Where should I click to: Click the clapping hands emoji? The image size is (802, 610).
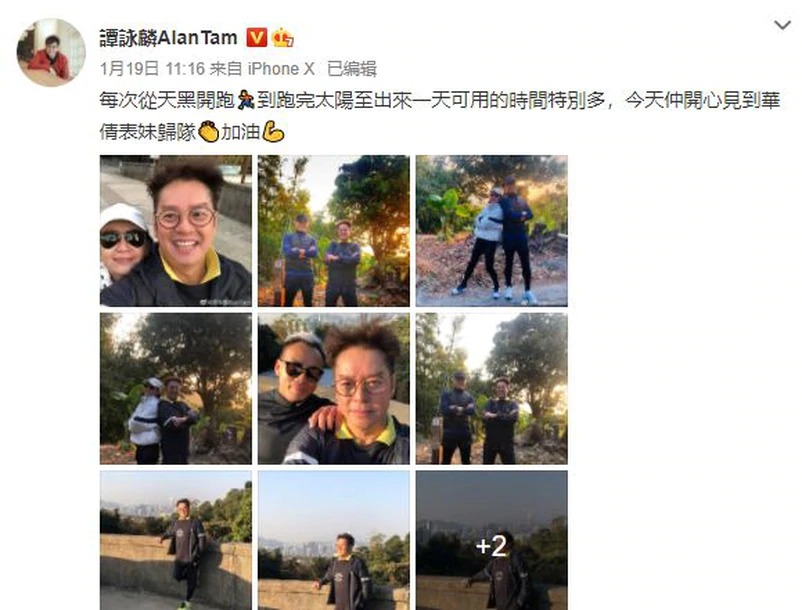tap(209, 132)
